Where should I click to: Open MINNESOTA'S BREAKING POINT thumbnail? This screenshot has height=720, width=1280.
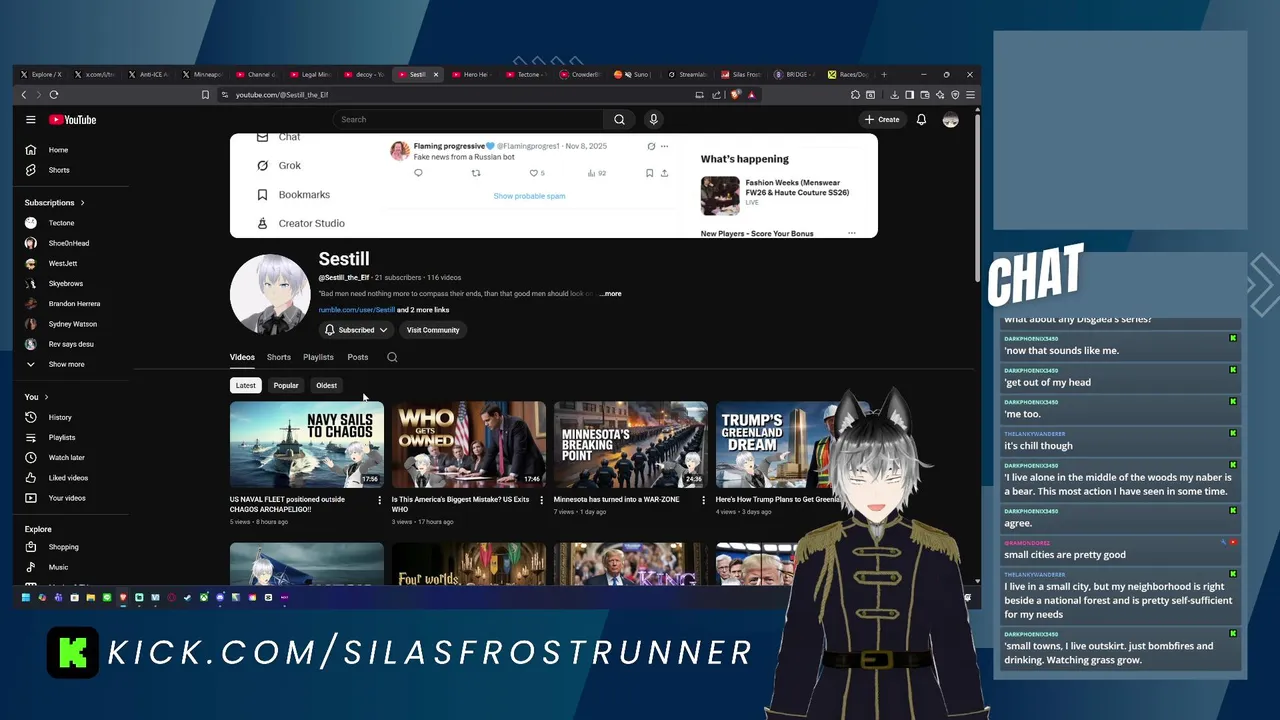click(x=631, y=445)
